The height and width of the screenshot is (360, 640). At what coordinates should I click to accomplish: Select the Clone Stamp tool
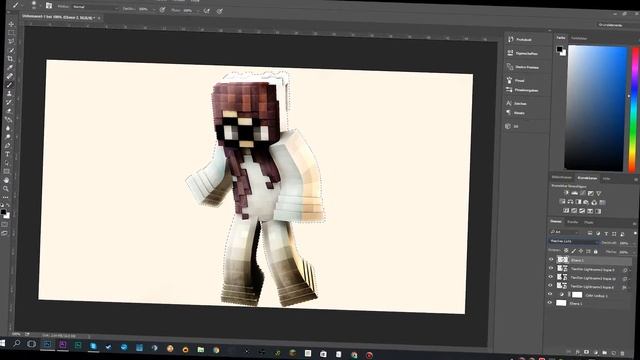pyautogui.click(x=9, y=93)
